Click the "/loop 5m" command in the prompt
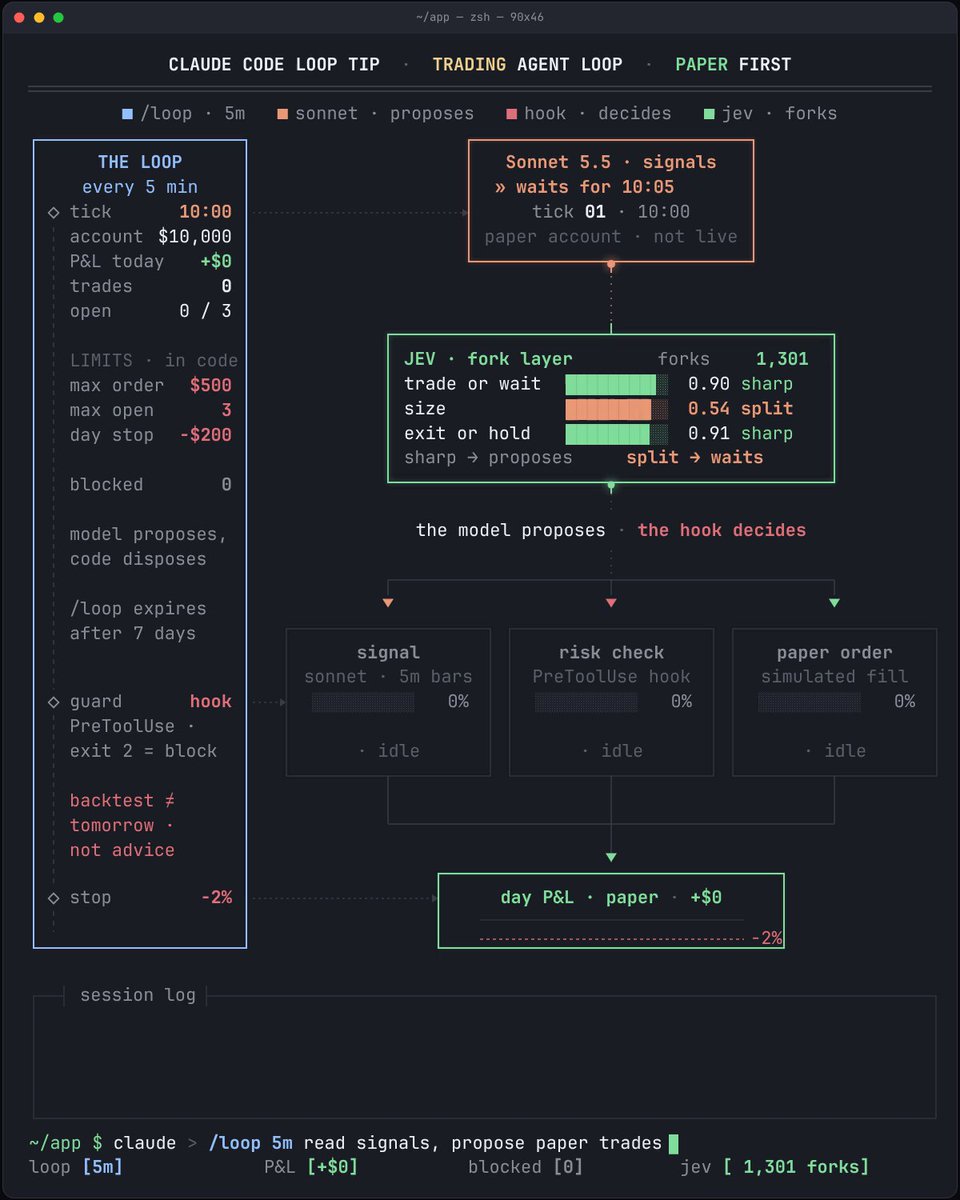This screenshot has height=1200, width=960. click(250, 1143)
